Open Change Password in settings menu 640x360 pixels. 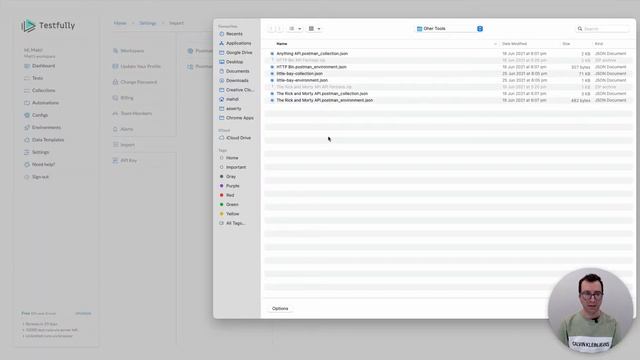pos(138,82)
